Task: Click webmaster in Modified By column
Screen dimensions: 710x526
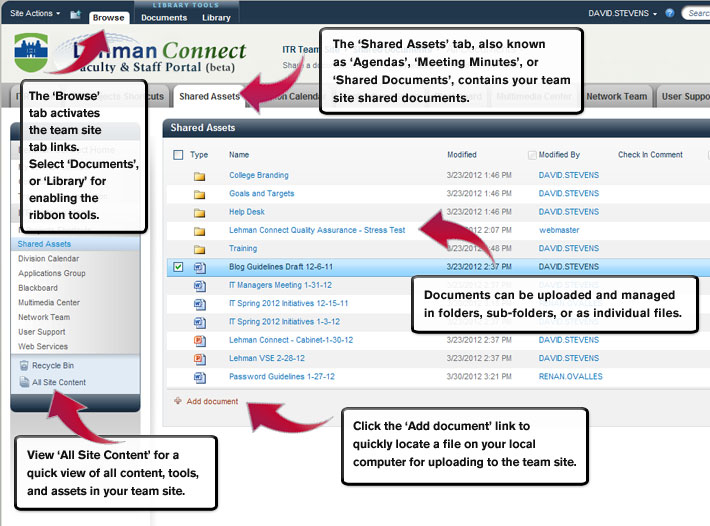Action: point(559,230)
